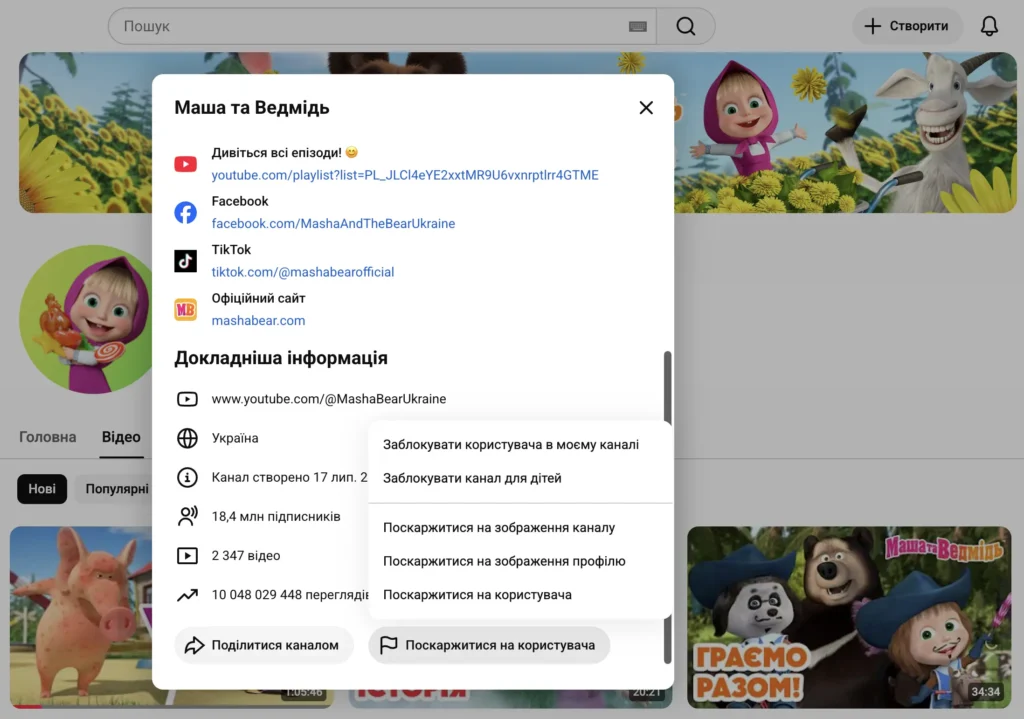Viewport: 1024px width, 719px height.
Task: Open the pig video thumbnail
Action: (x=82, y=617)
